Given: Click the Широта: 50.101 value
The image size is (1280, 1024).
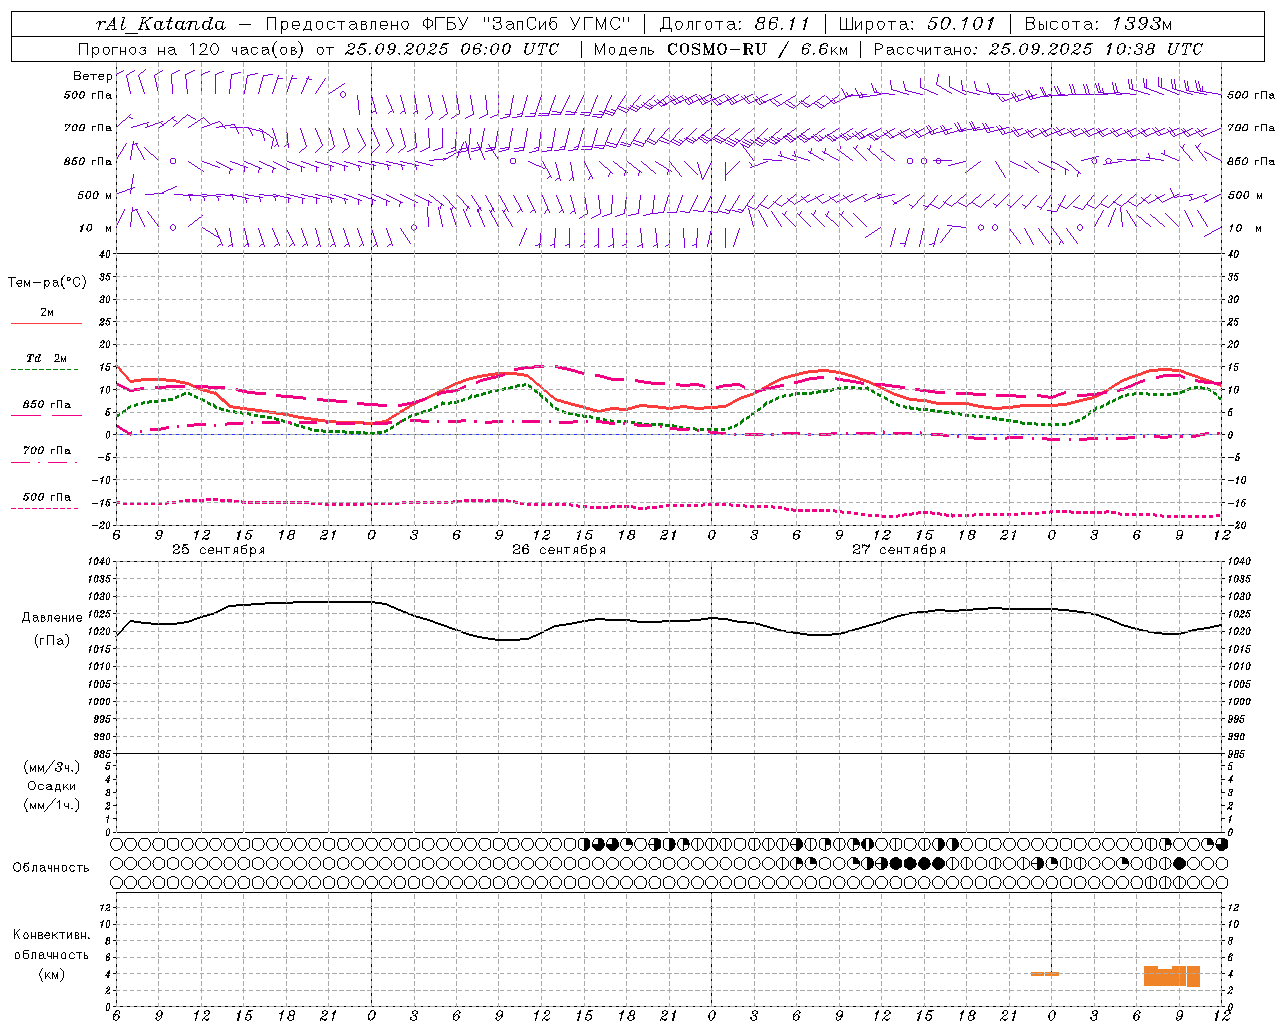Looking at the screenshot, I should 917,24.
